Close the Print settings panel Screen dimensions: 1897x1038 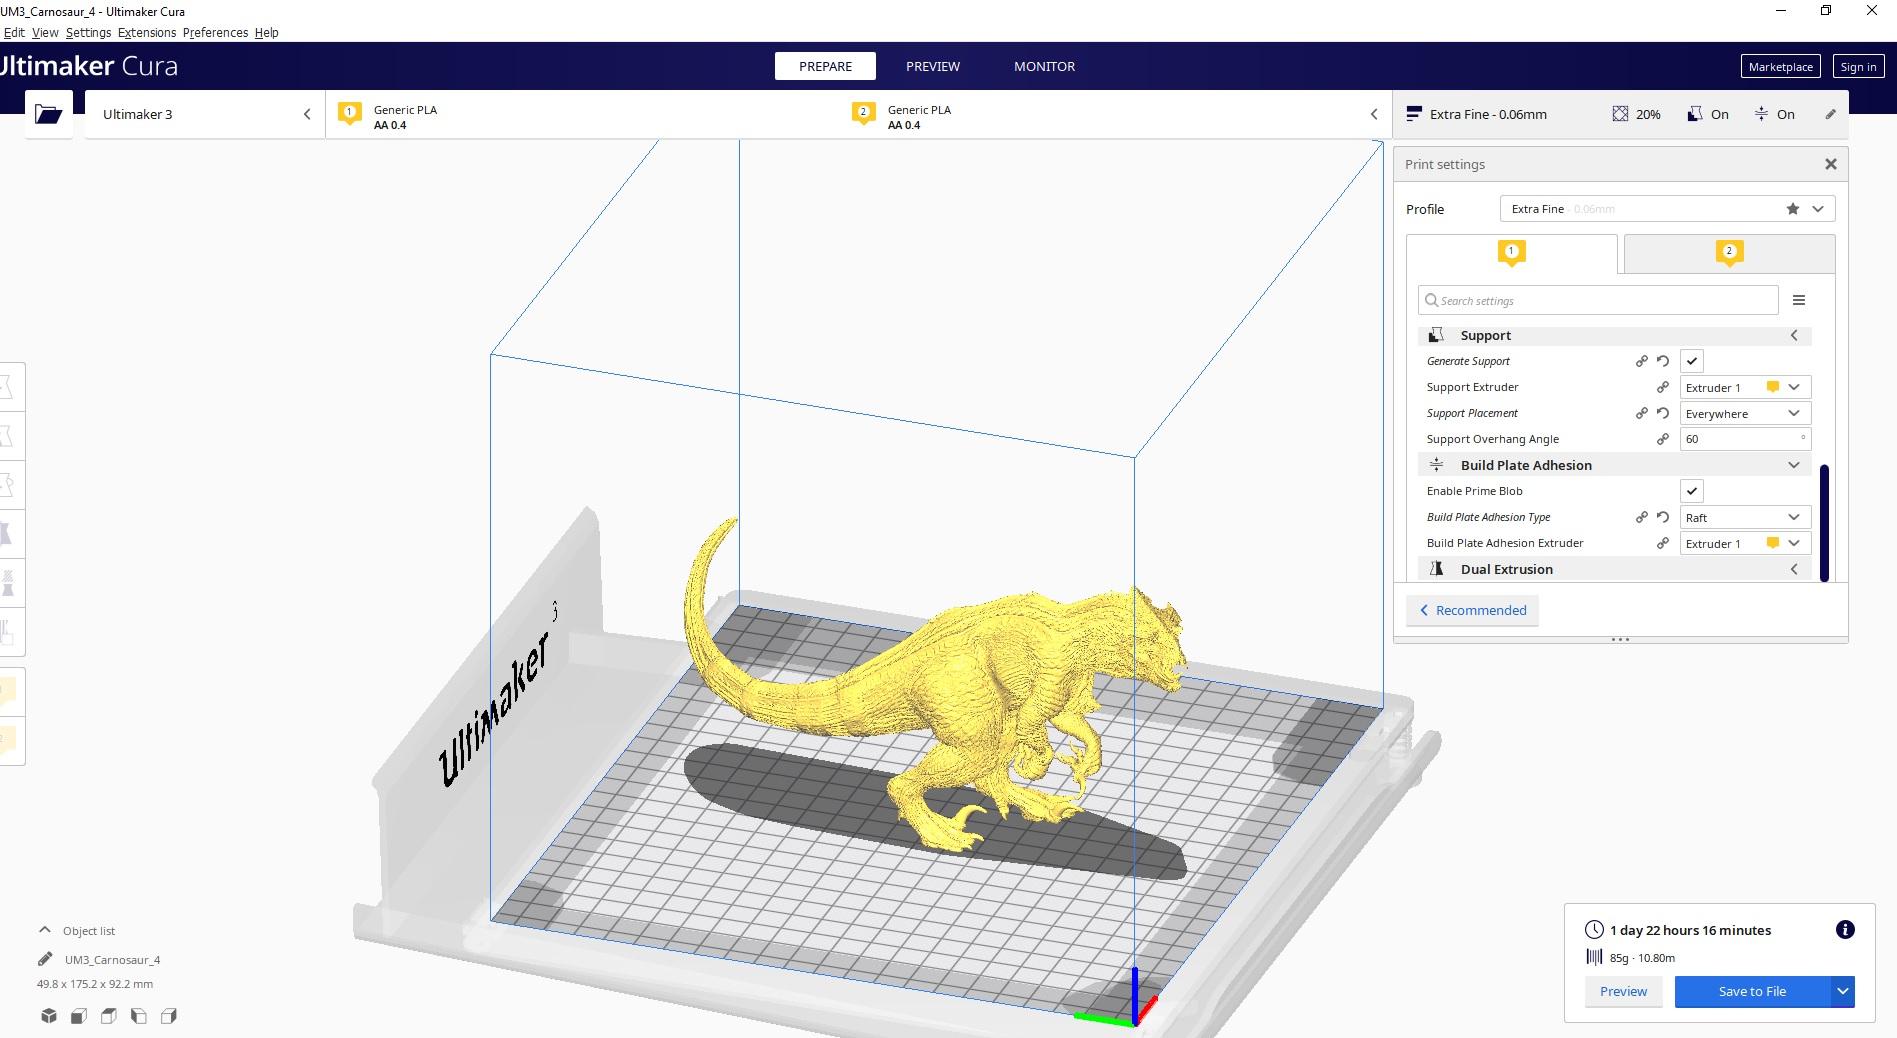[x=1831, y=164]
